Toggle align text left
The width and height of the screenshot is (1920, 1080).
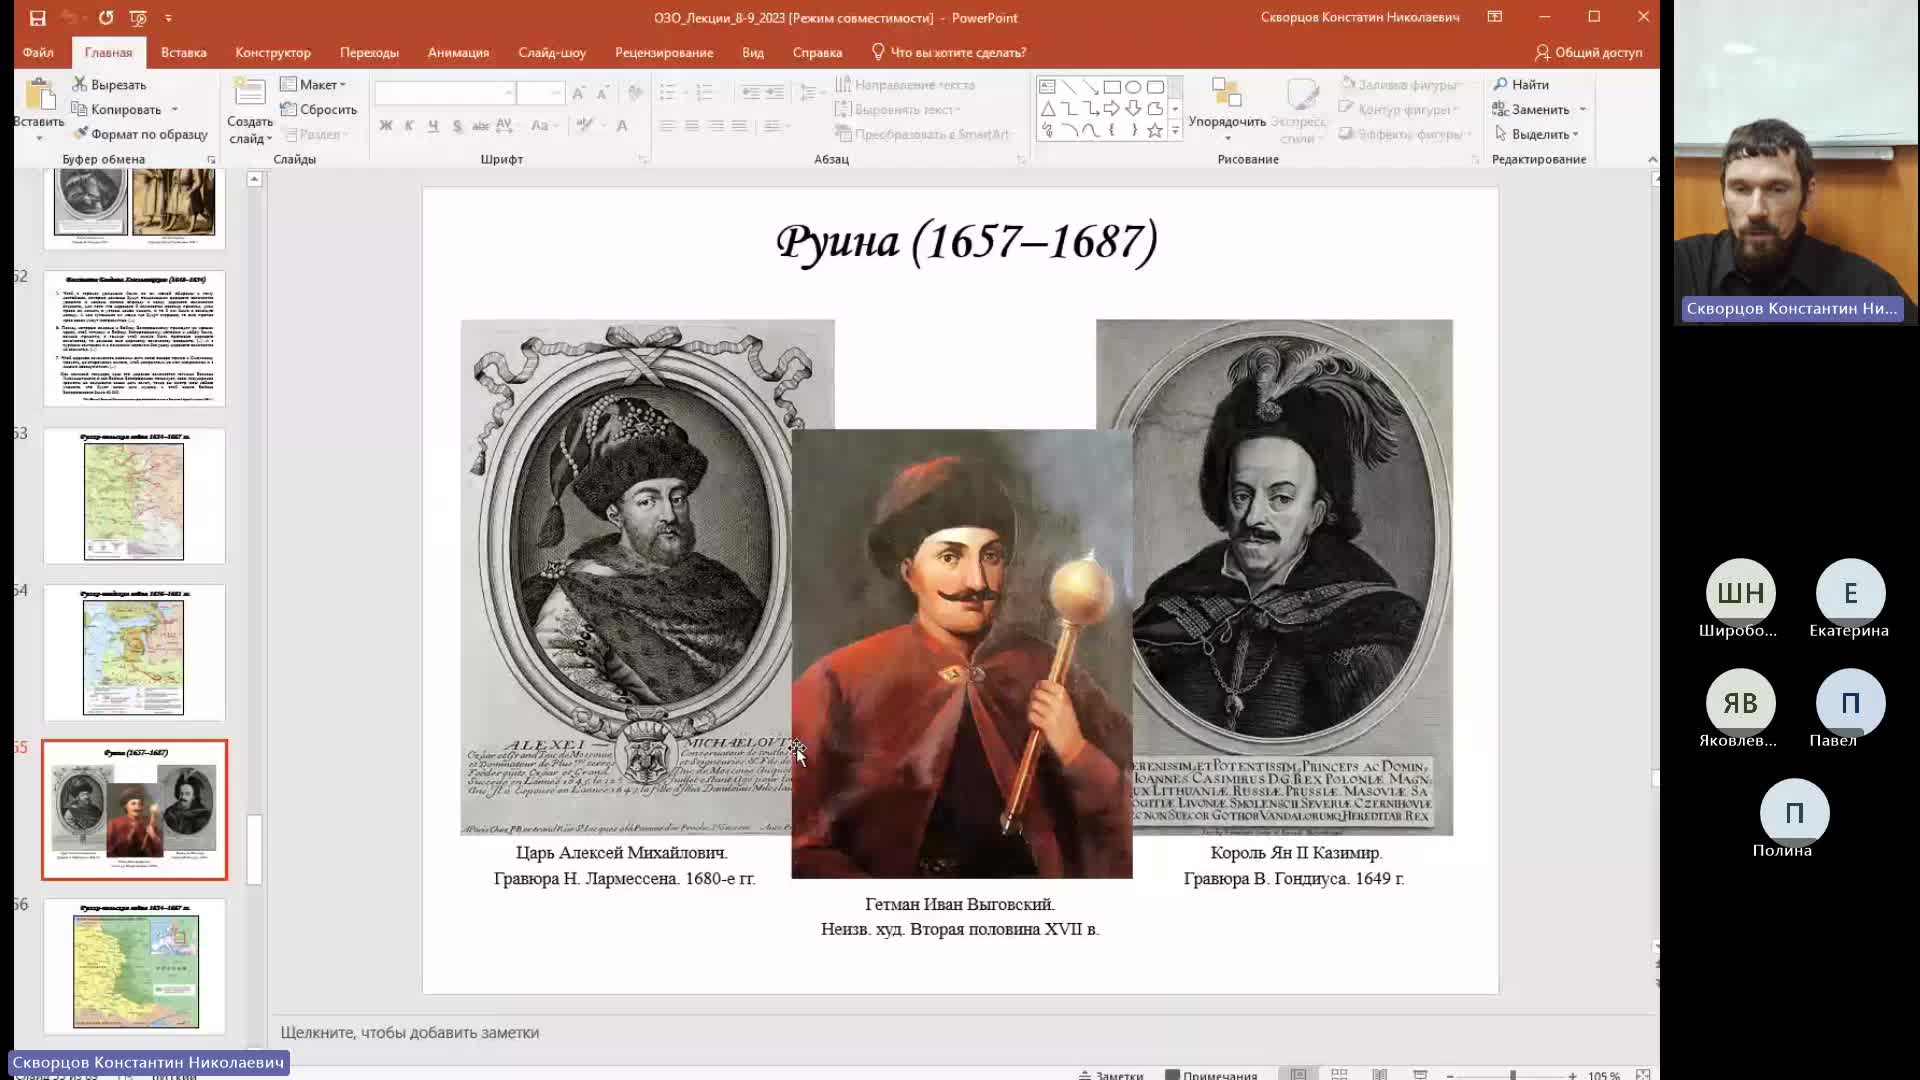667,125
